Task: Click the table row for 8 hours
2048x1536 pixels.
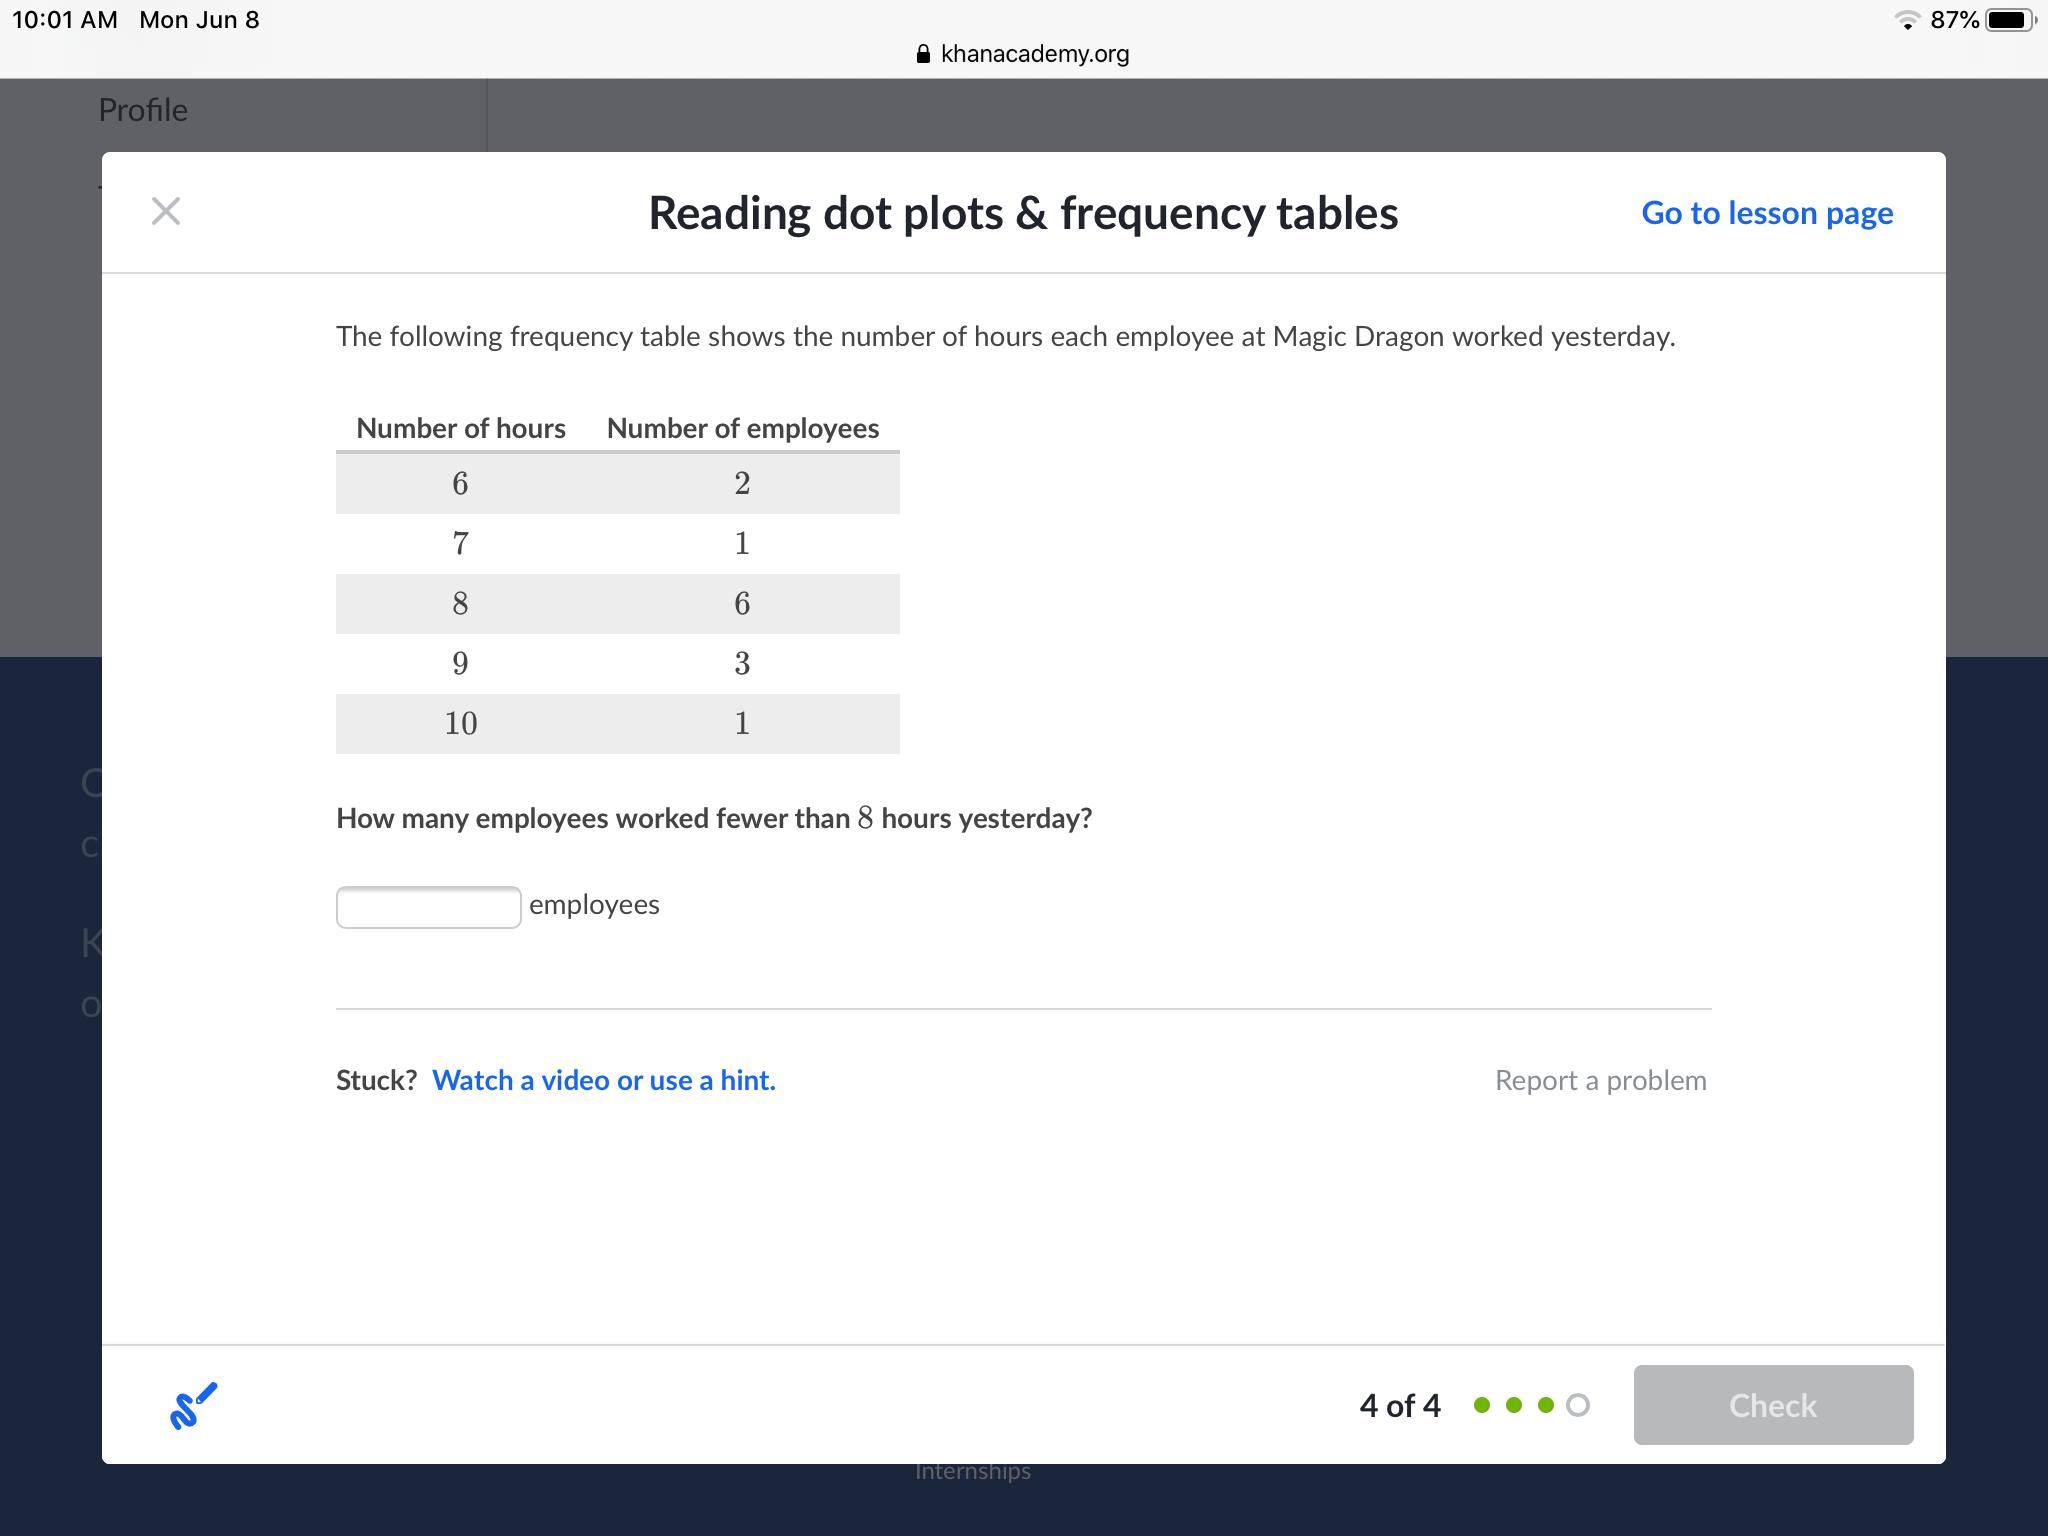Action: pyautogui.click(x=617, y=604)
